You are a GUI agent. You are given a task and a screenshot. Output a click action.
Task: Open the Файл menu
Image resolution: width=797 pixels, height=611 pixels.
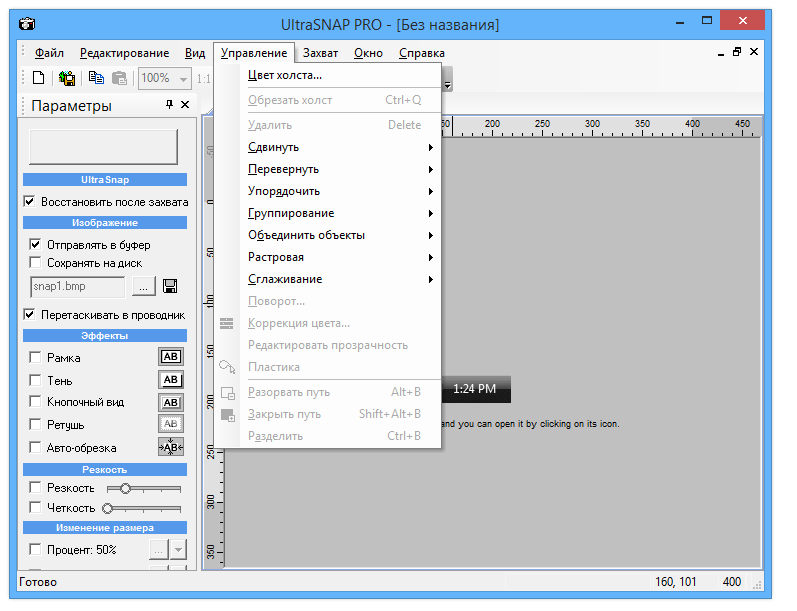pyautogui.click(x=49, y=53)
